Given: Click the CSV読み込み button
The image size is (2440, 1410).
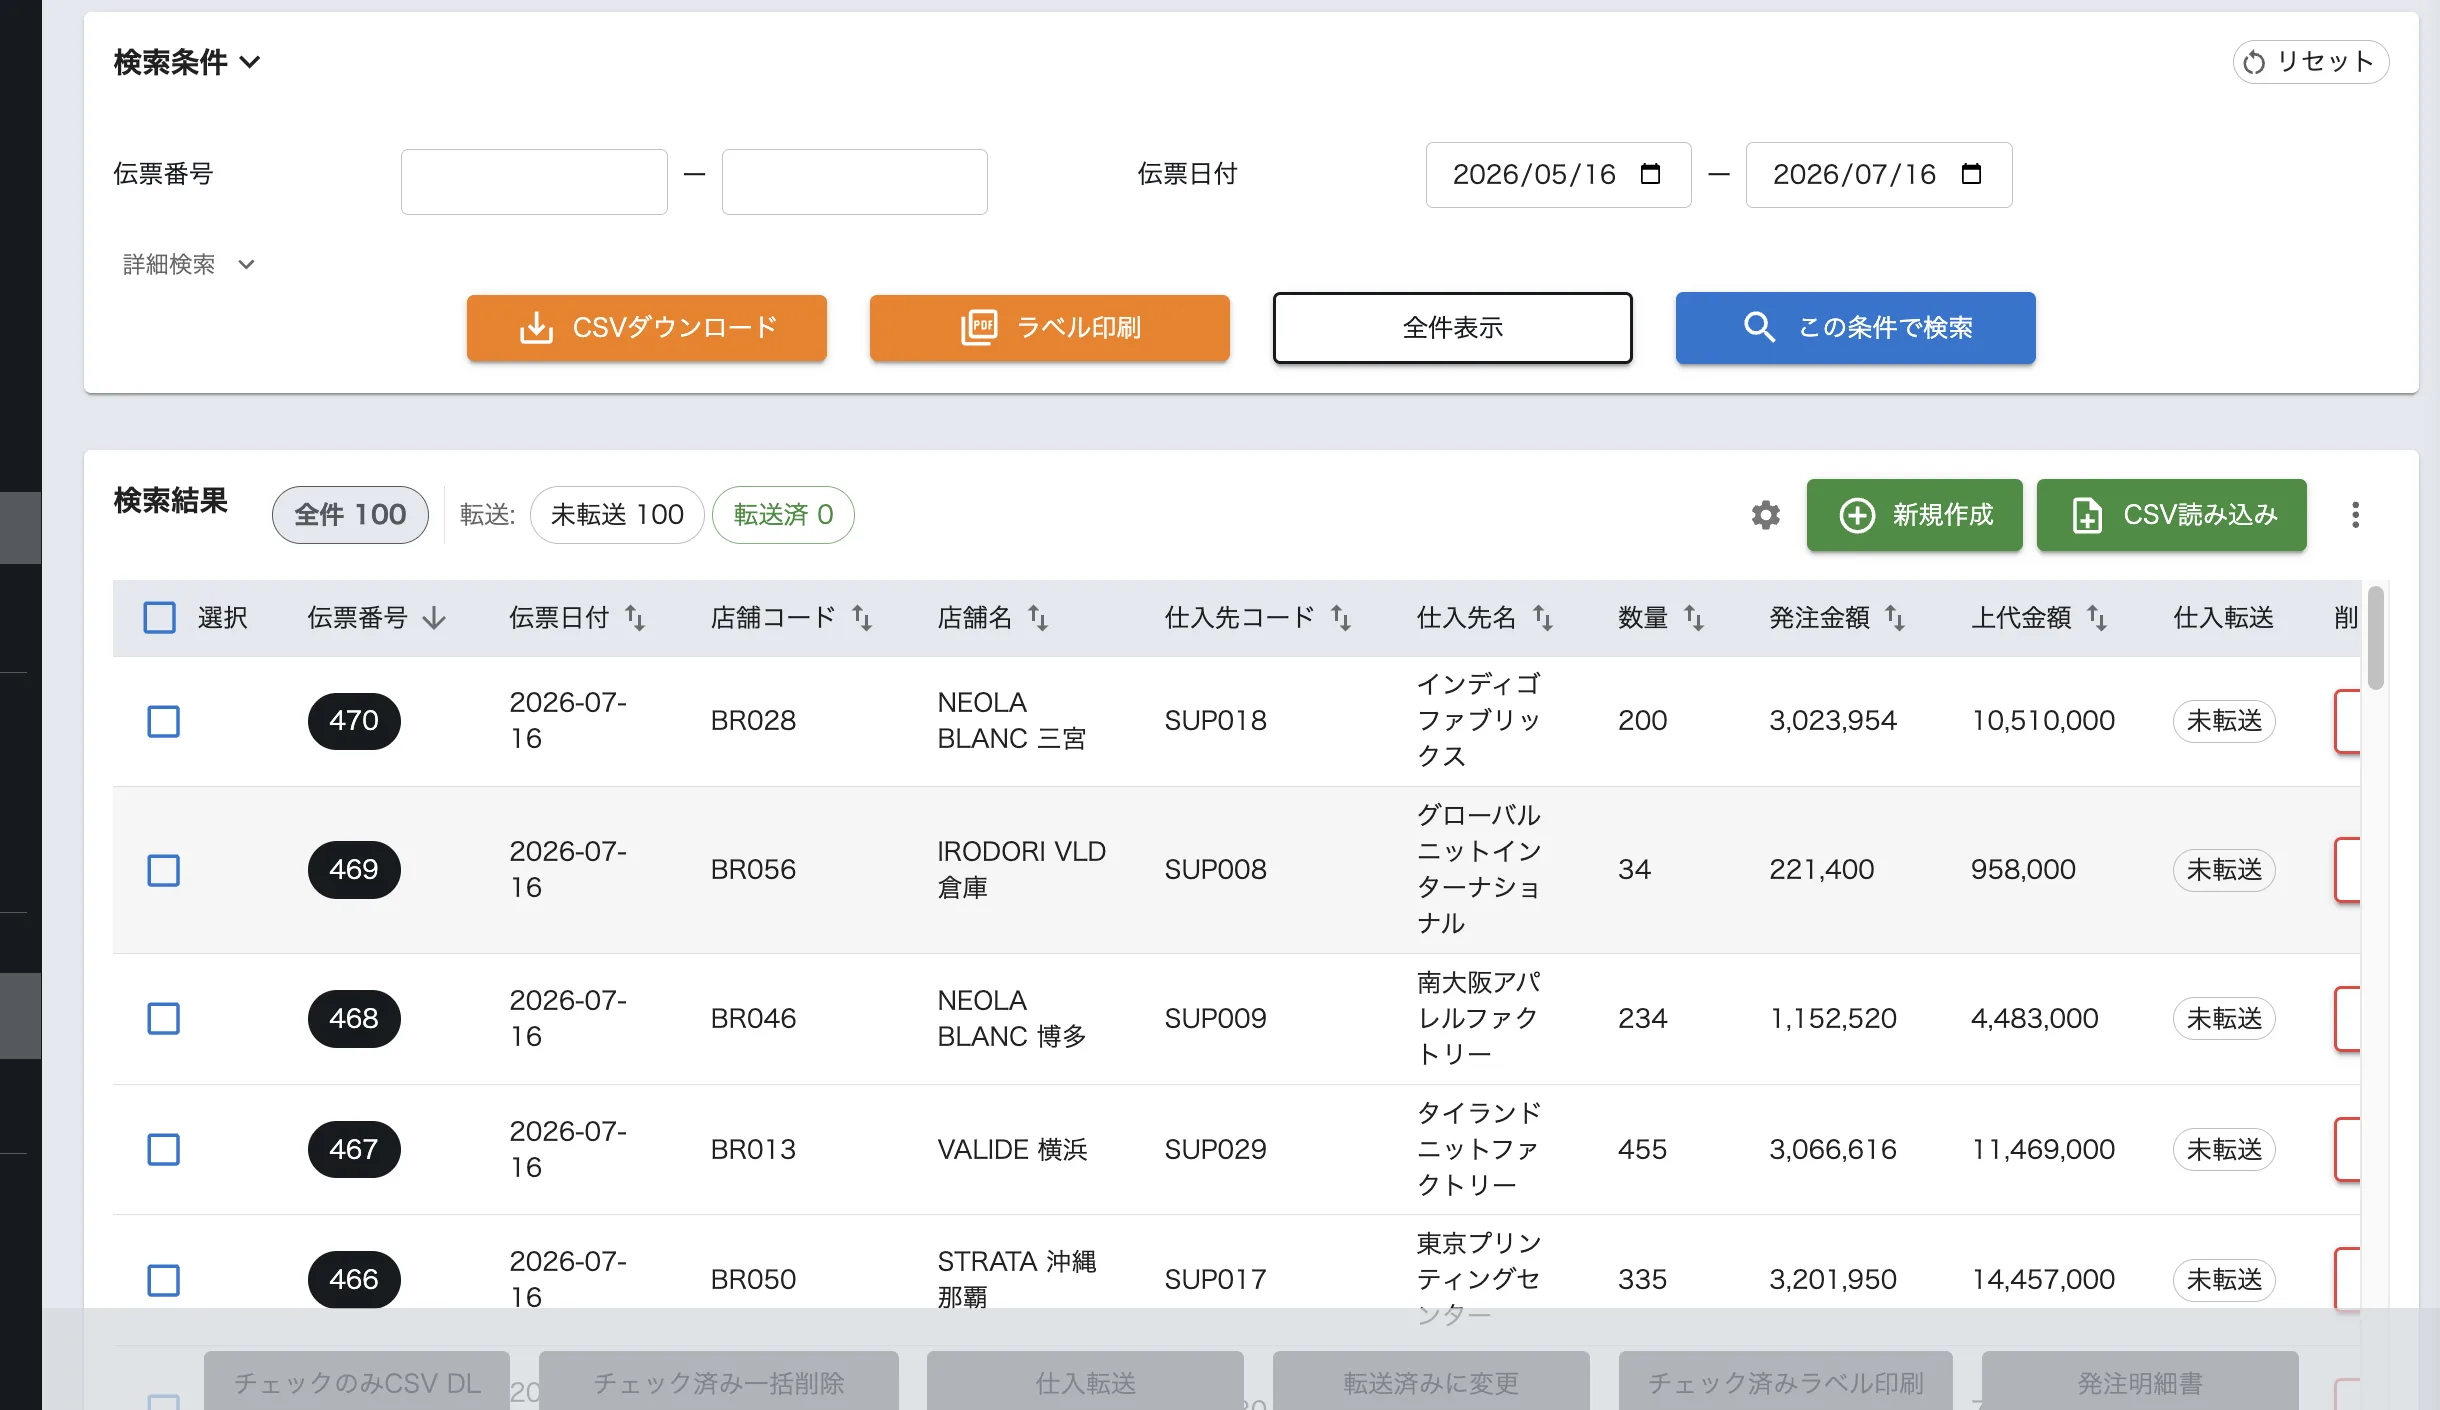Looking at the screenshot, I should click(2172, 515).
